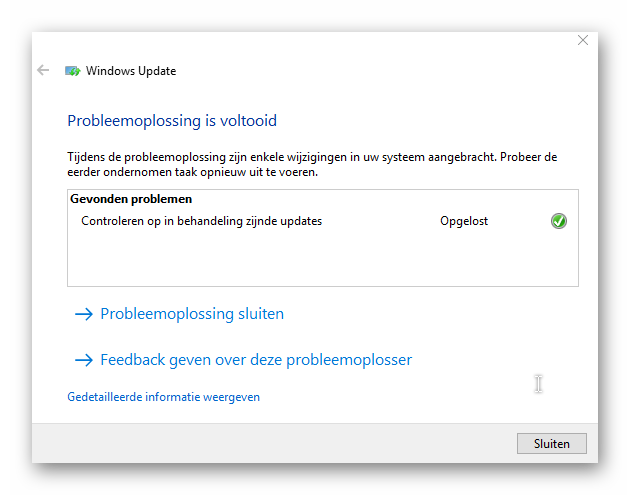Viewport: 630px width, 495px height.
Task: Select Feedback geven over deze probleemoplosser
Action: coord(256,360)
